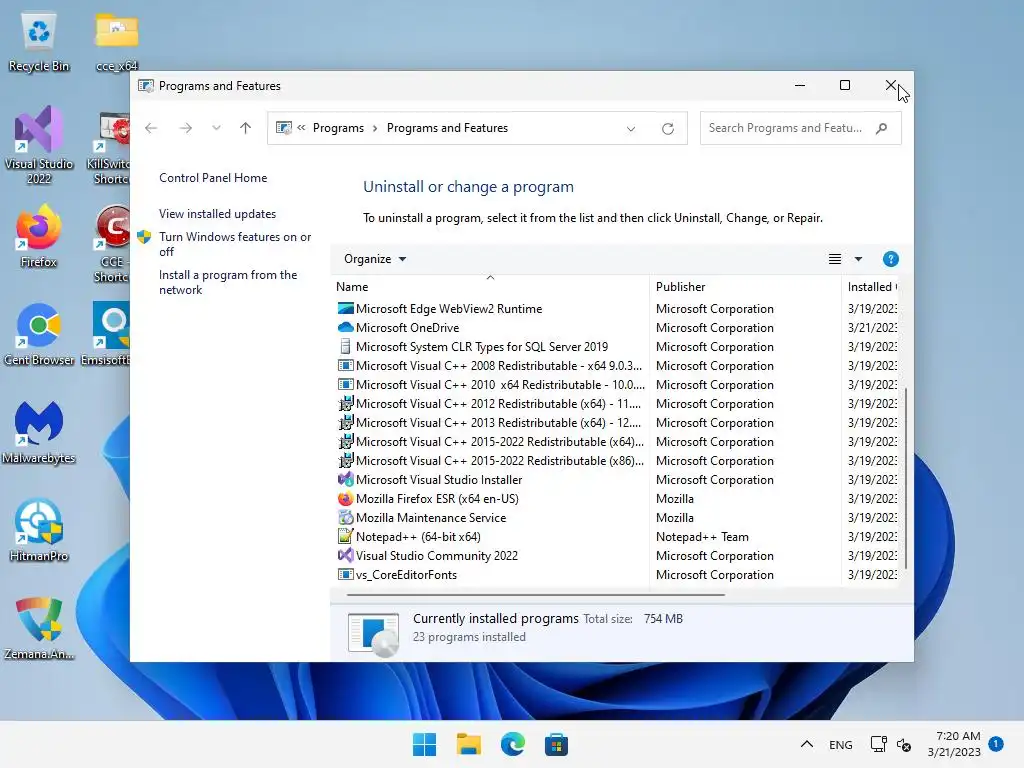Open Microsoft Store from the taskbar

[556, 744]
